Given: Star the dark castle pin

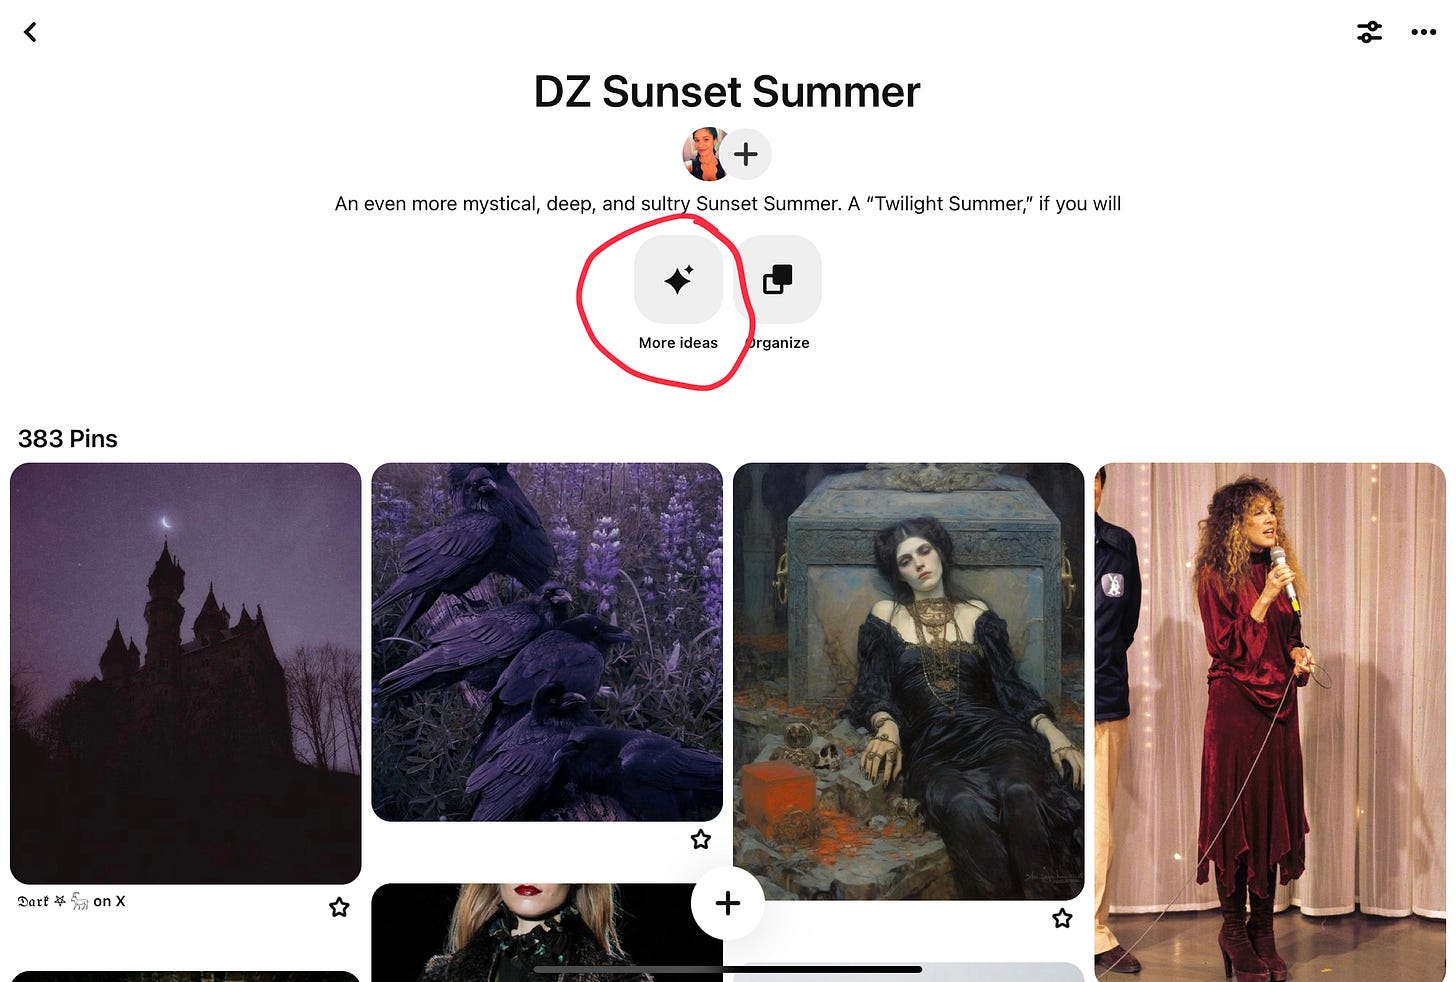Looking at the screenshot, I should [339, 907].
